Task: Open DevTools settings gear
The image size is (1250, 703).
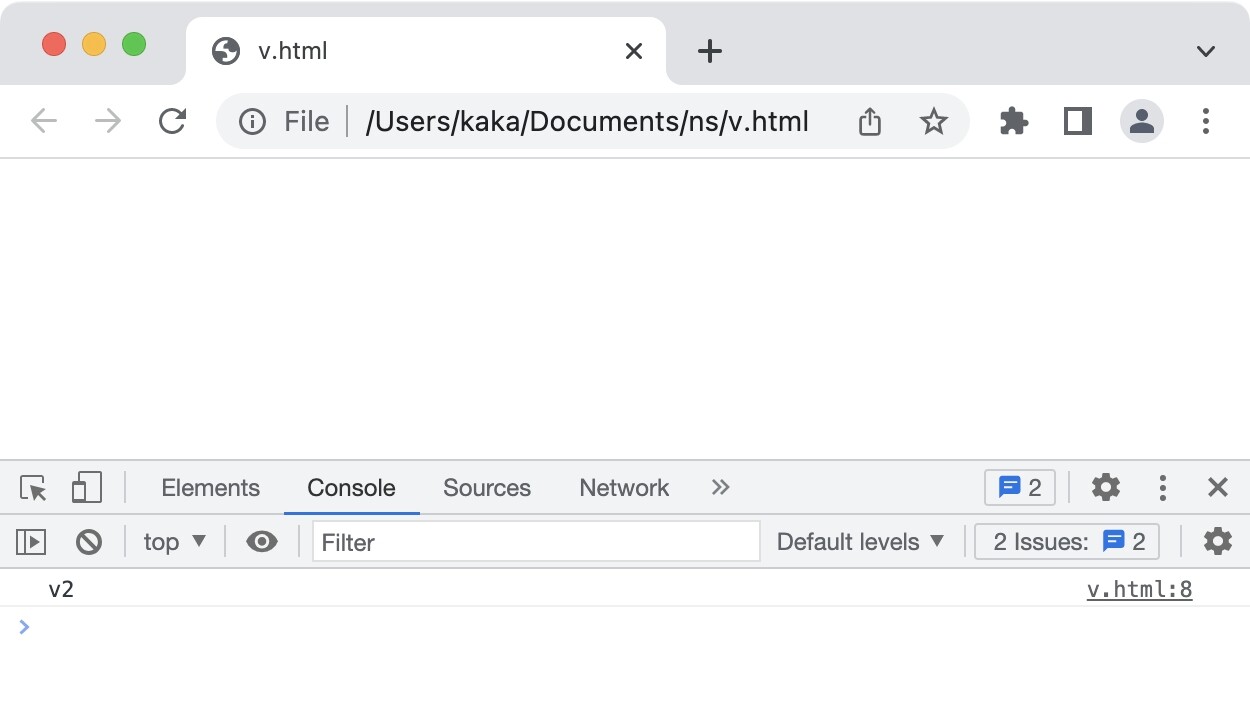Action: [x=1105, y=488]
